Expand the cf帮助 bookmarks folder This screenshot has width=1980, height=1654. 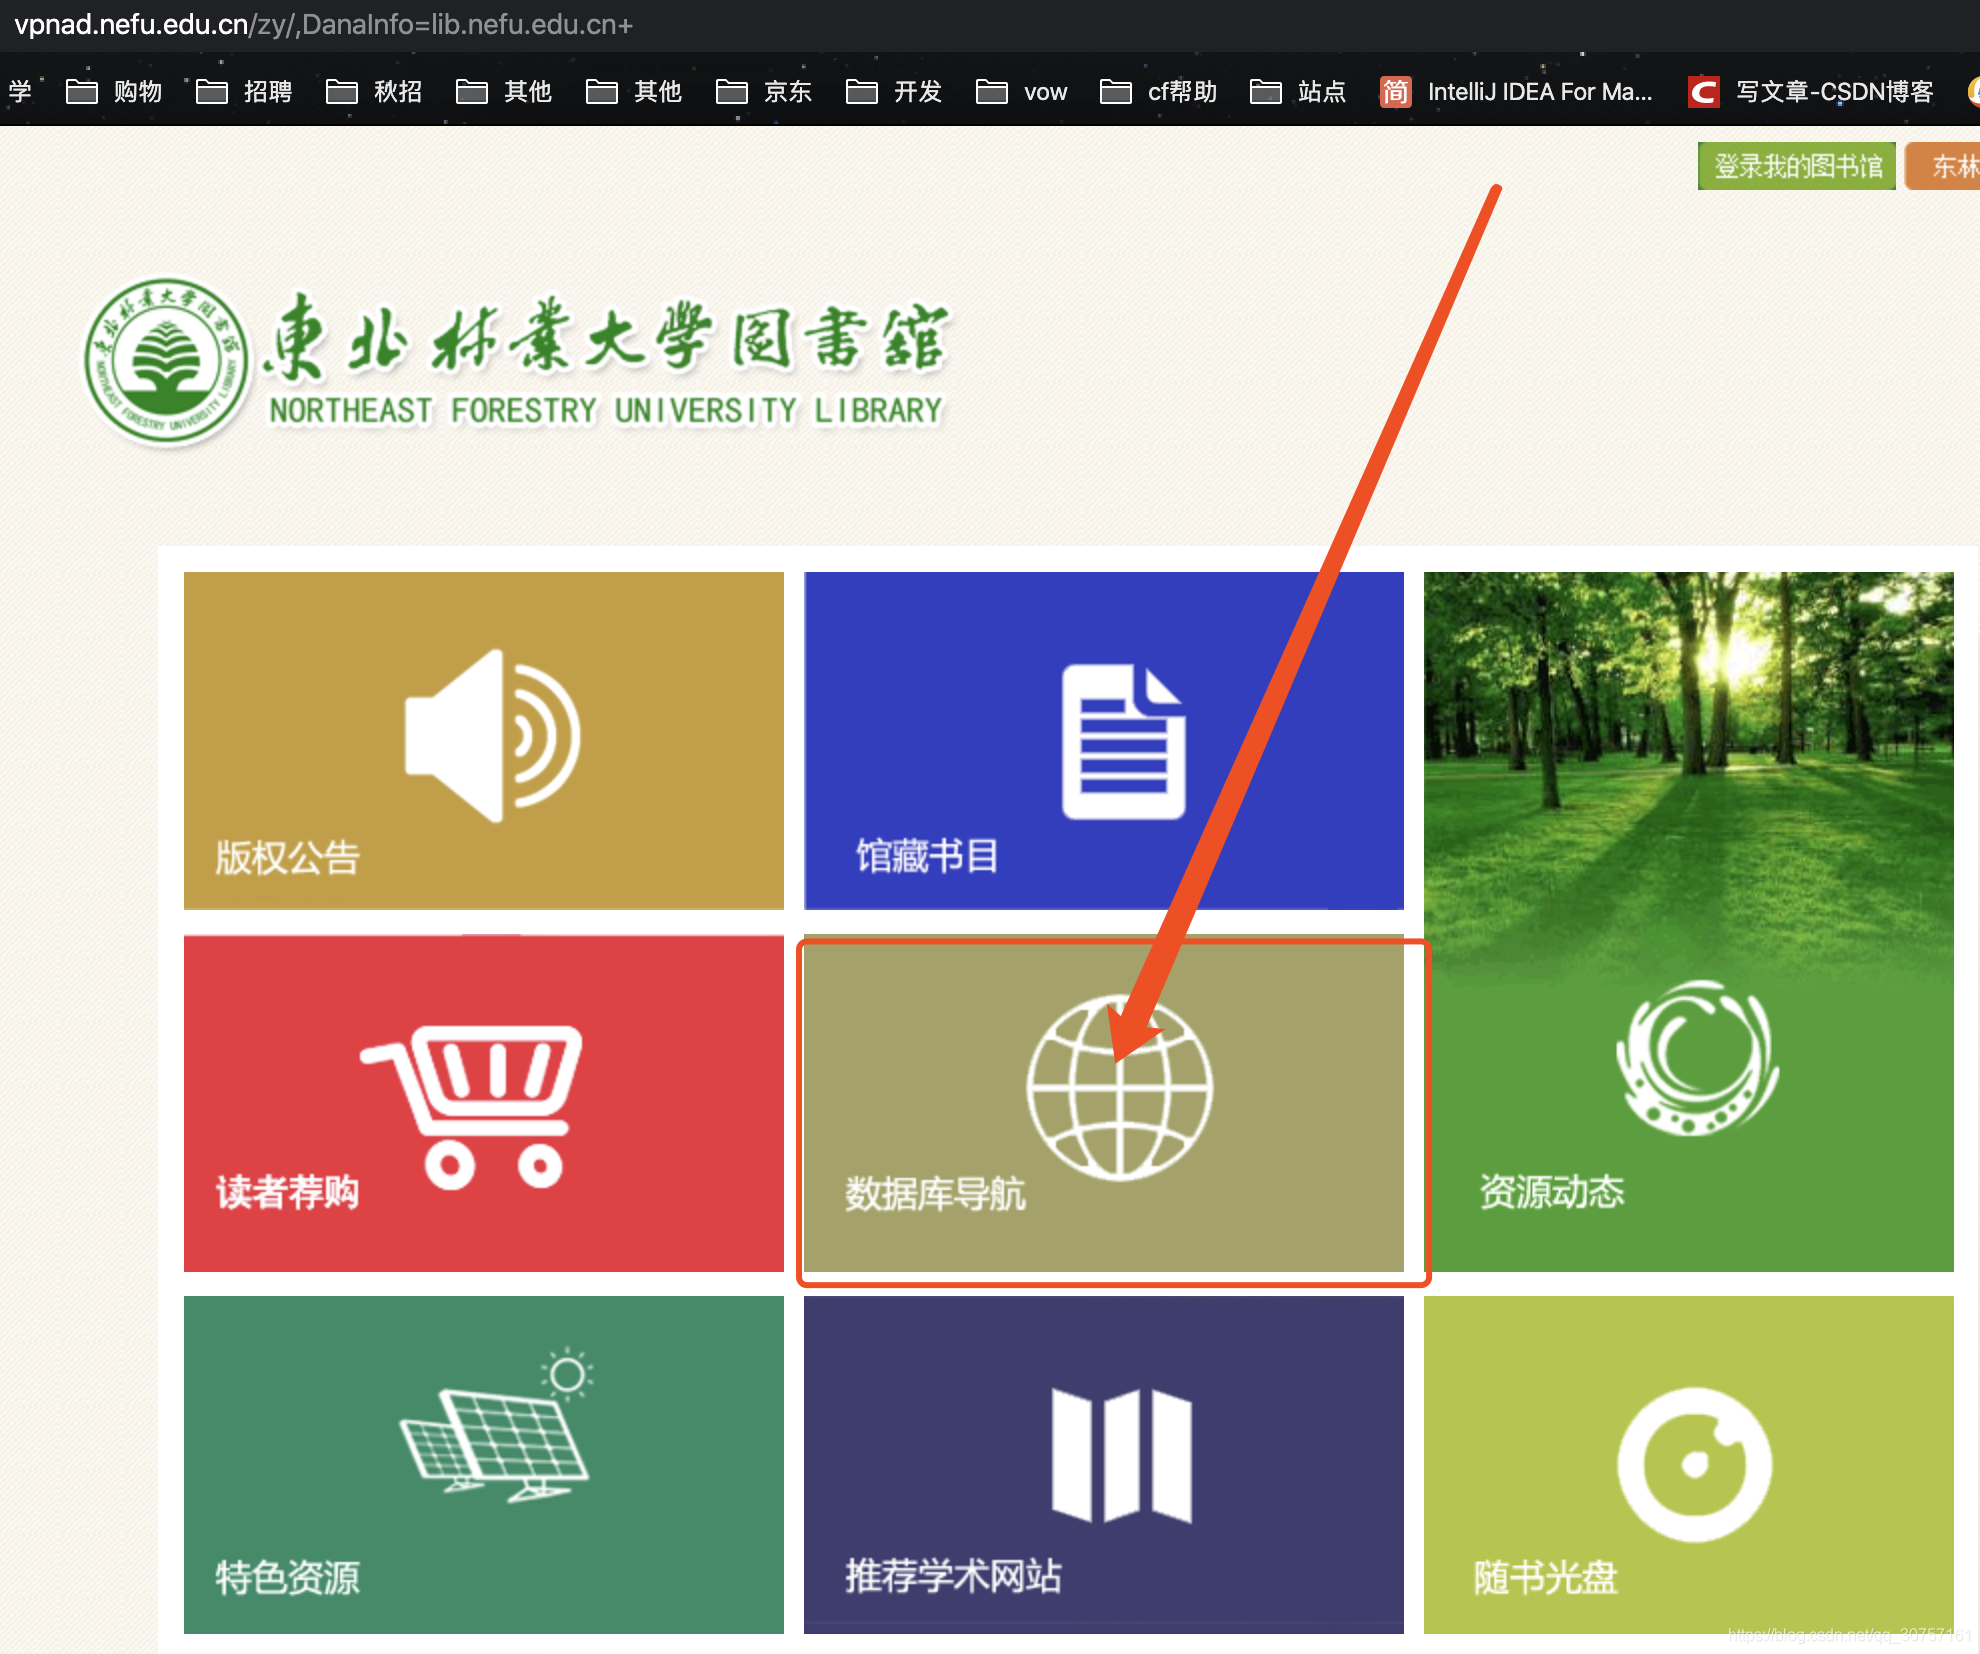click(x=1159, y=92)
